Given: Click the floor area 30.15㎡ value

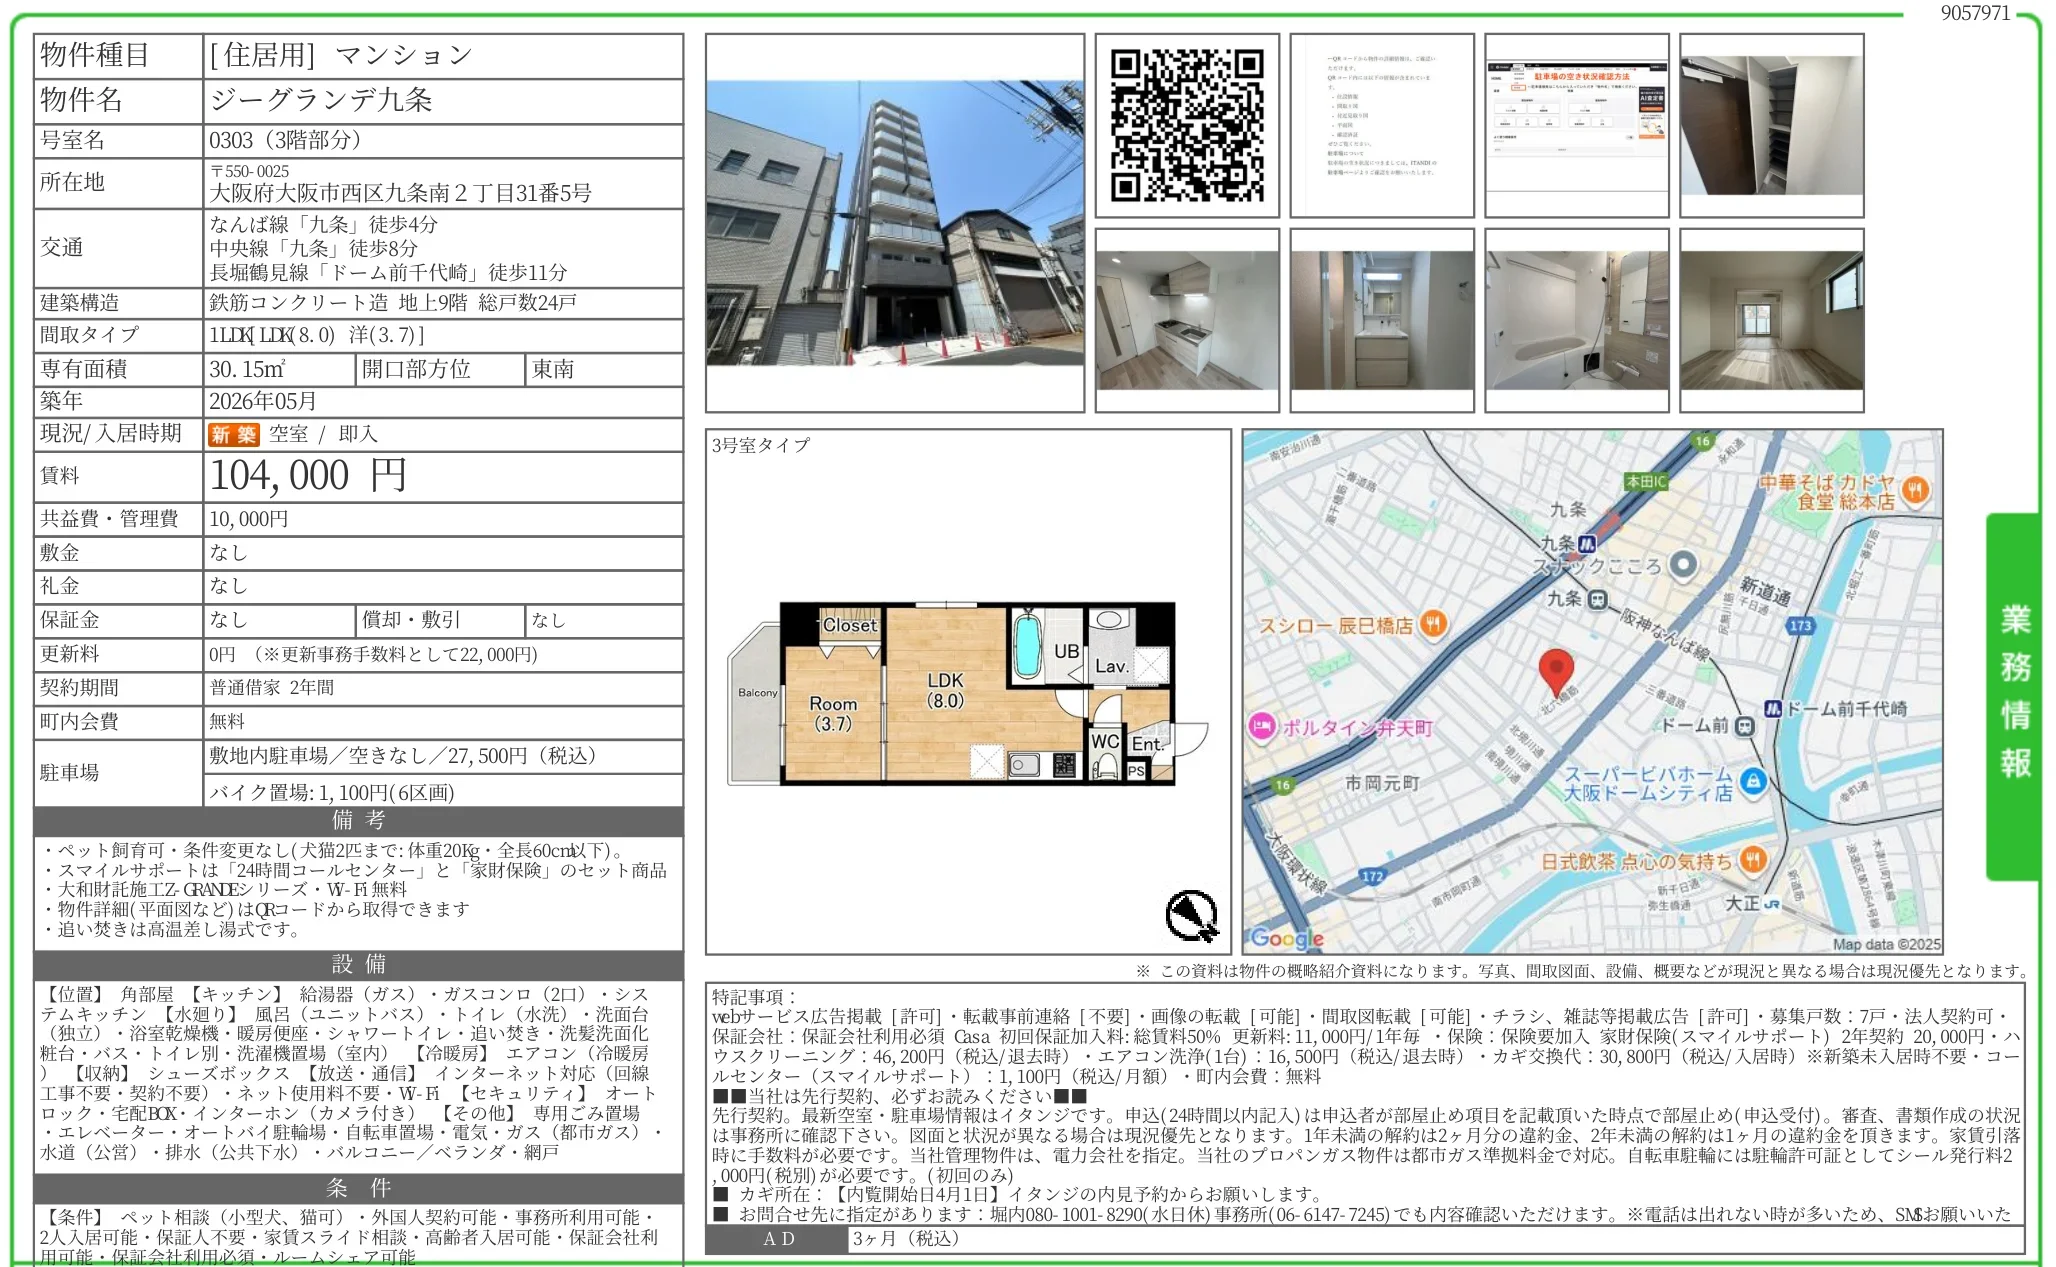Looking at the screenshot, I should pyautogui.click(x=247, y=369).
